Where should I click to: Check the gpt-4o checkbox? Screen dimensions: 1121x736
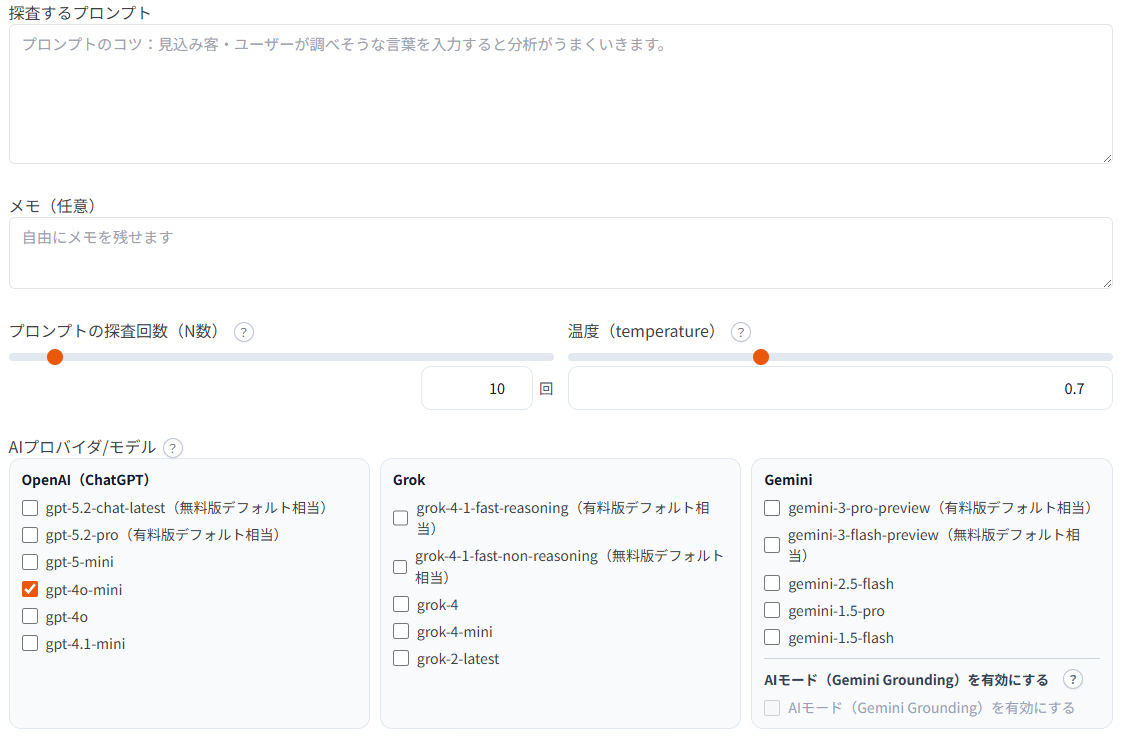pyautogui.click(x=29, y=617)
